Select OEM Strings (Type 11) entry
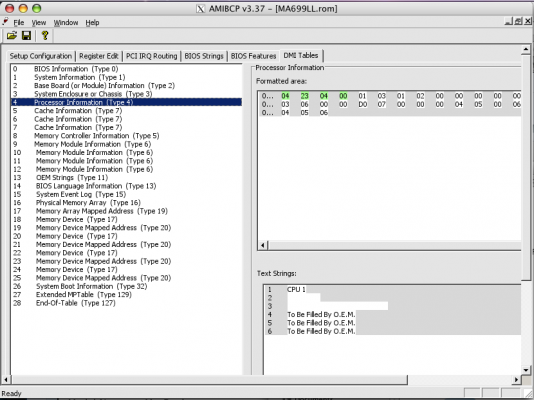The image size is (534, 400). 126,178
